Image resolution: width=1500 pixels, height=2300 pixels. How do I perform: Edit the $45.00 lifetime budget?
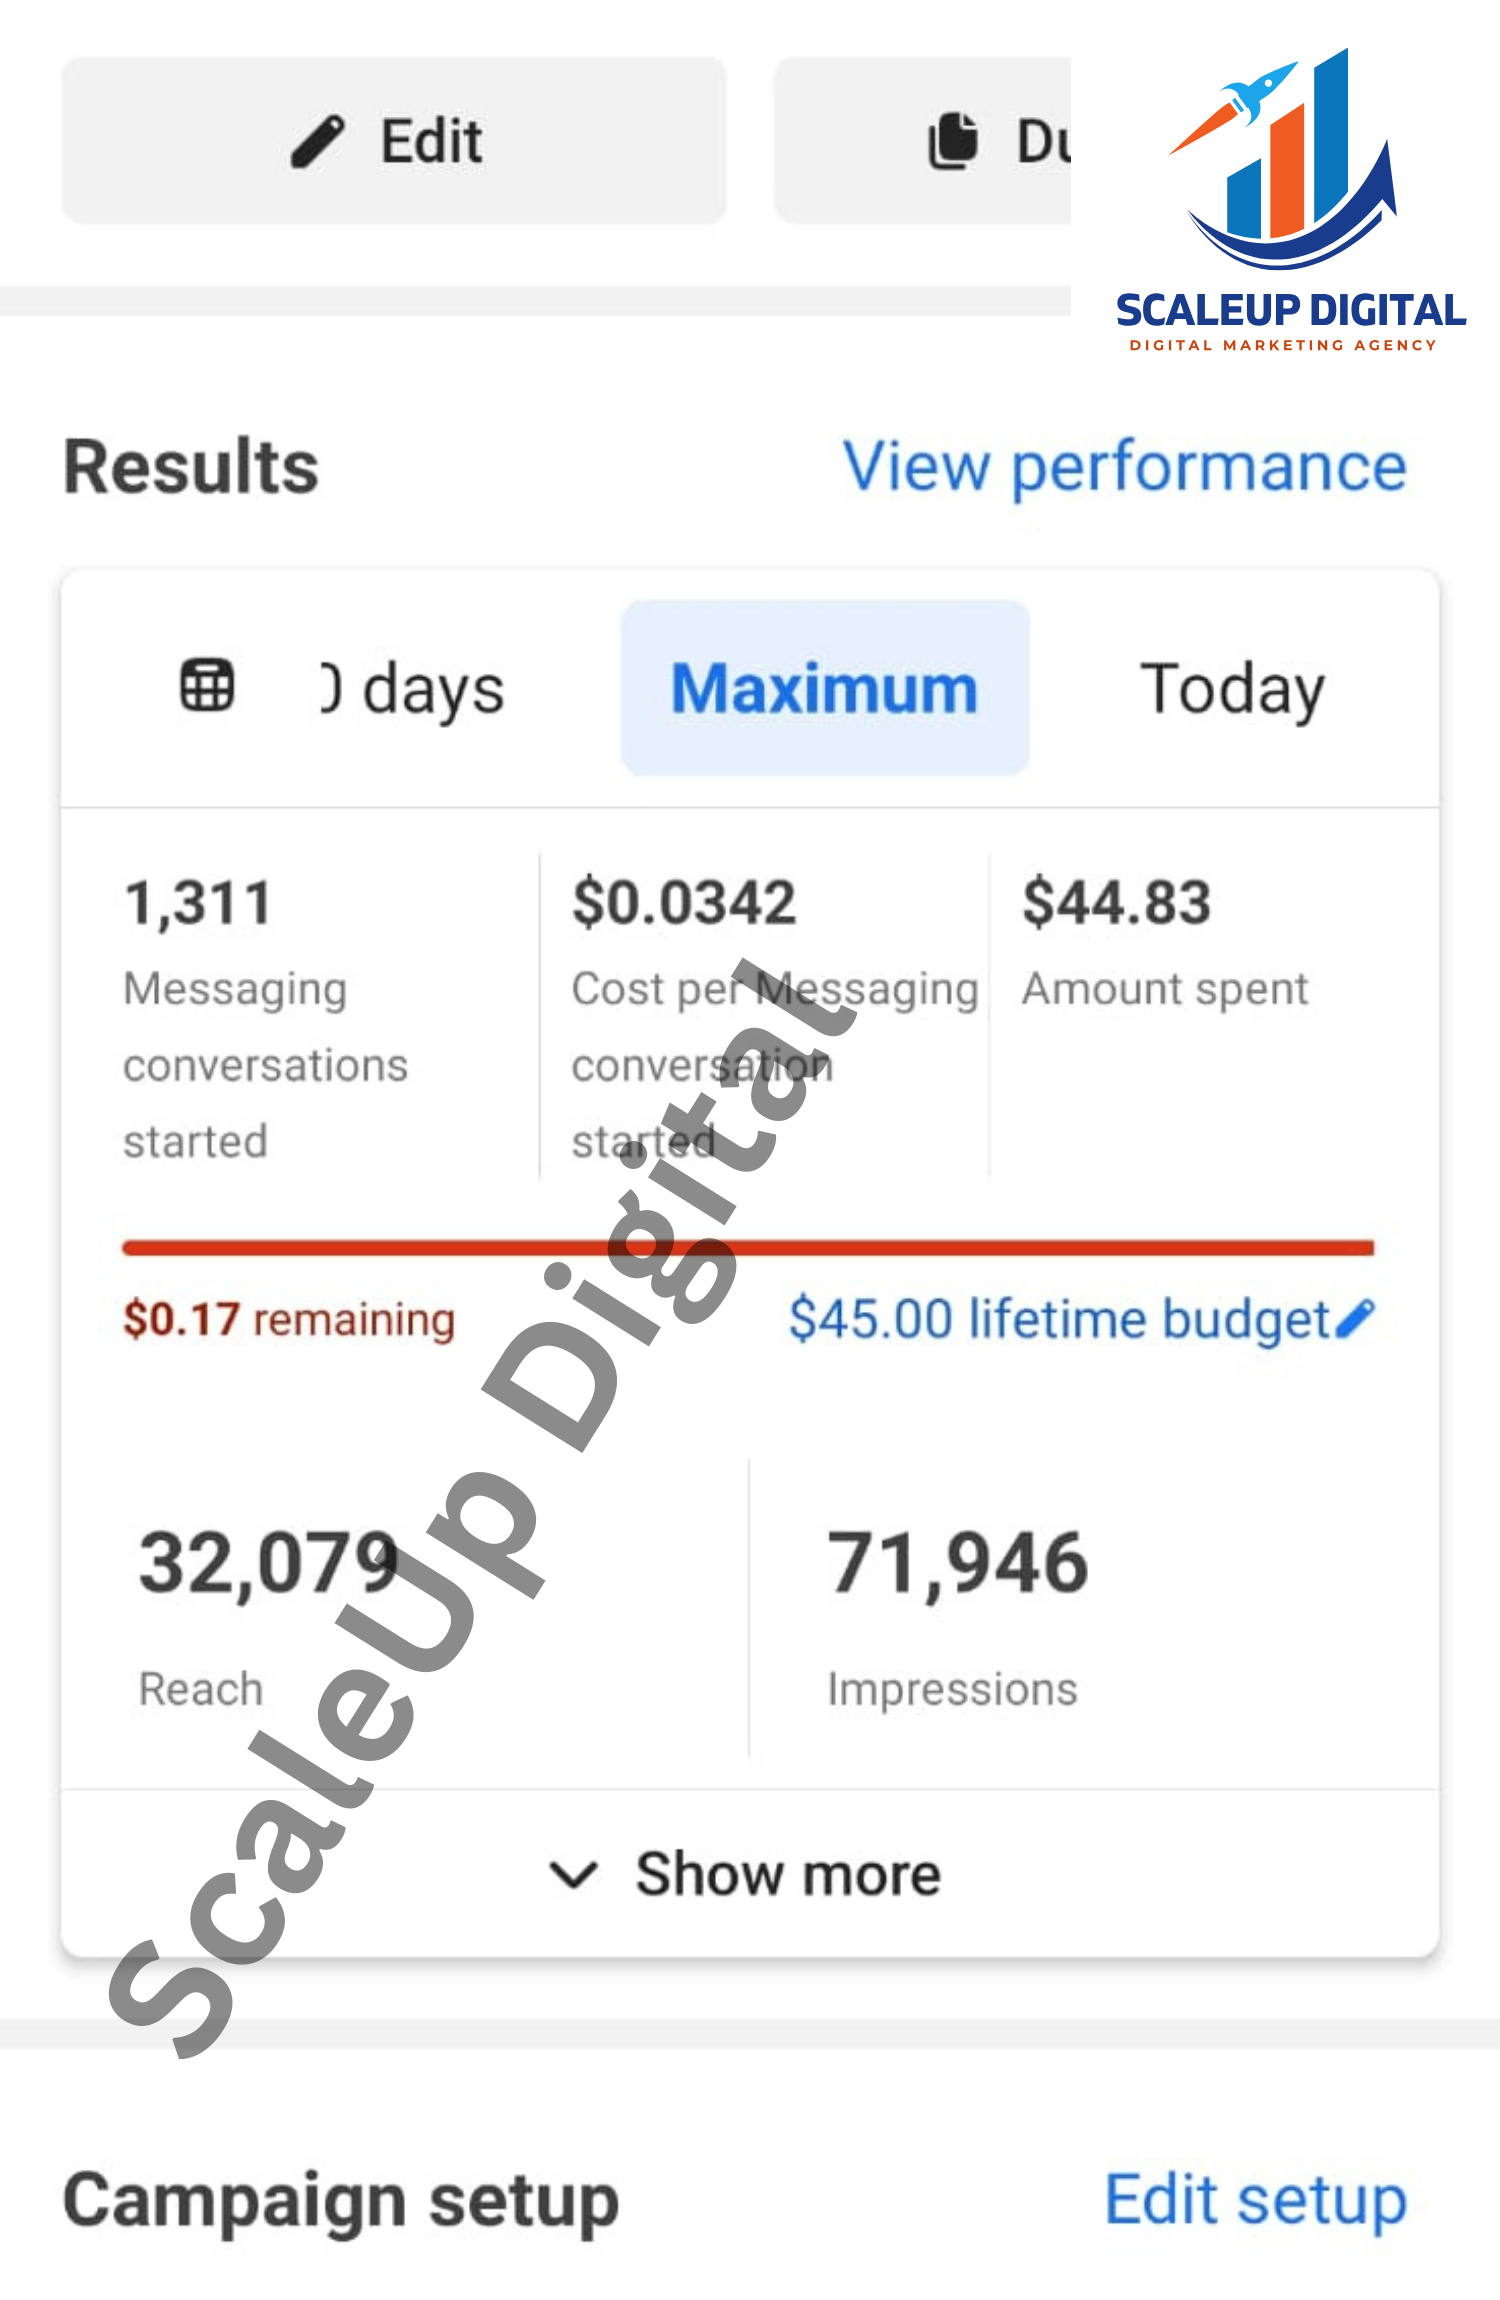tap(1058, 1319)
